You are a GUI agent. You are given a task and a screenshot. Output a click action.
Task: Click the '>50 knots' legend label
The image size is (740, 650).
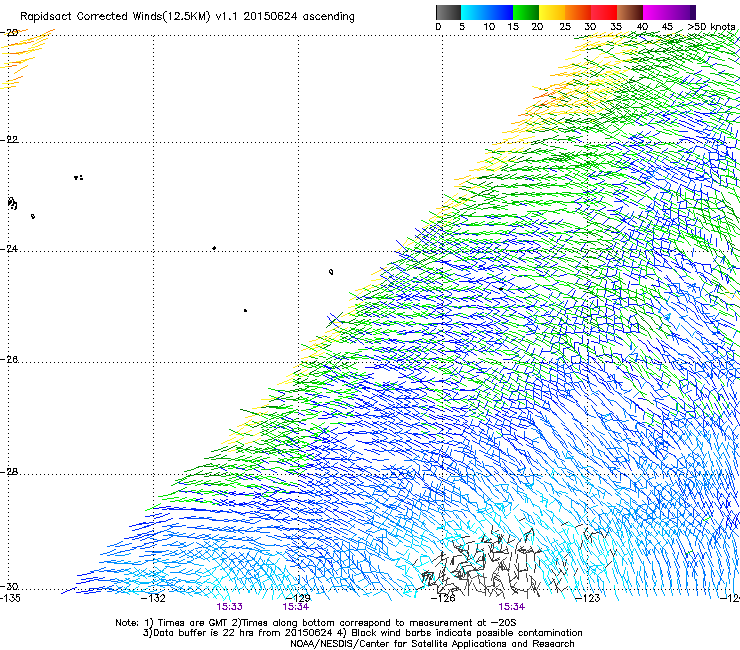(x=711, y=27)
